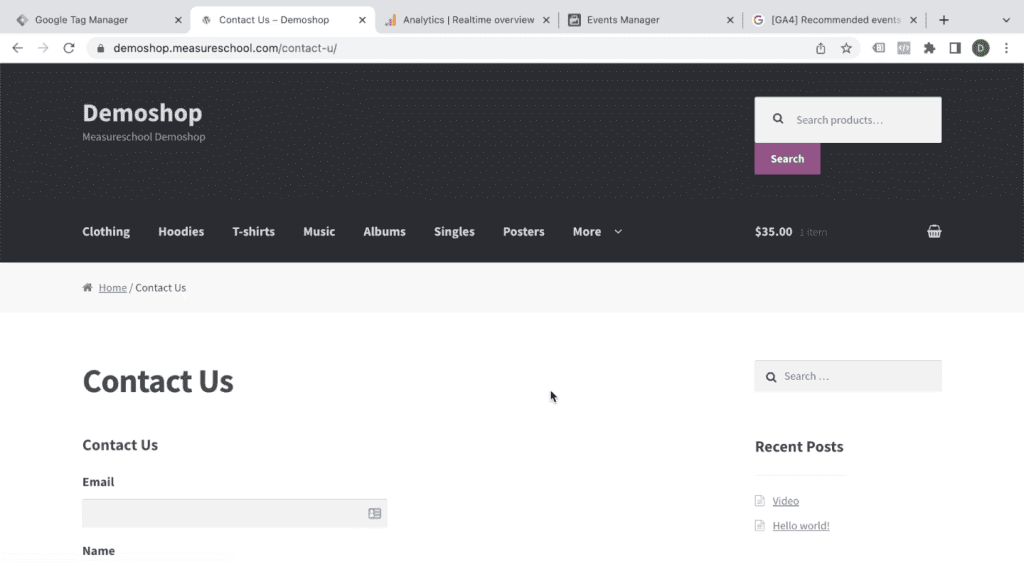
Task: Open the profile avatar D menu
Action: (980, 48)
